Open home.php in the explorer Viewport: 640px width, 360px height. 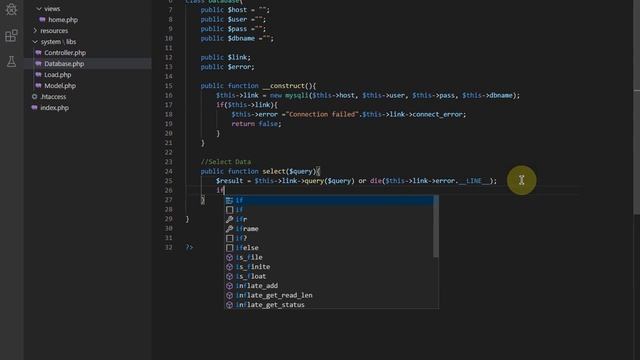coord(63,20)
